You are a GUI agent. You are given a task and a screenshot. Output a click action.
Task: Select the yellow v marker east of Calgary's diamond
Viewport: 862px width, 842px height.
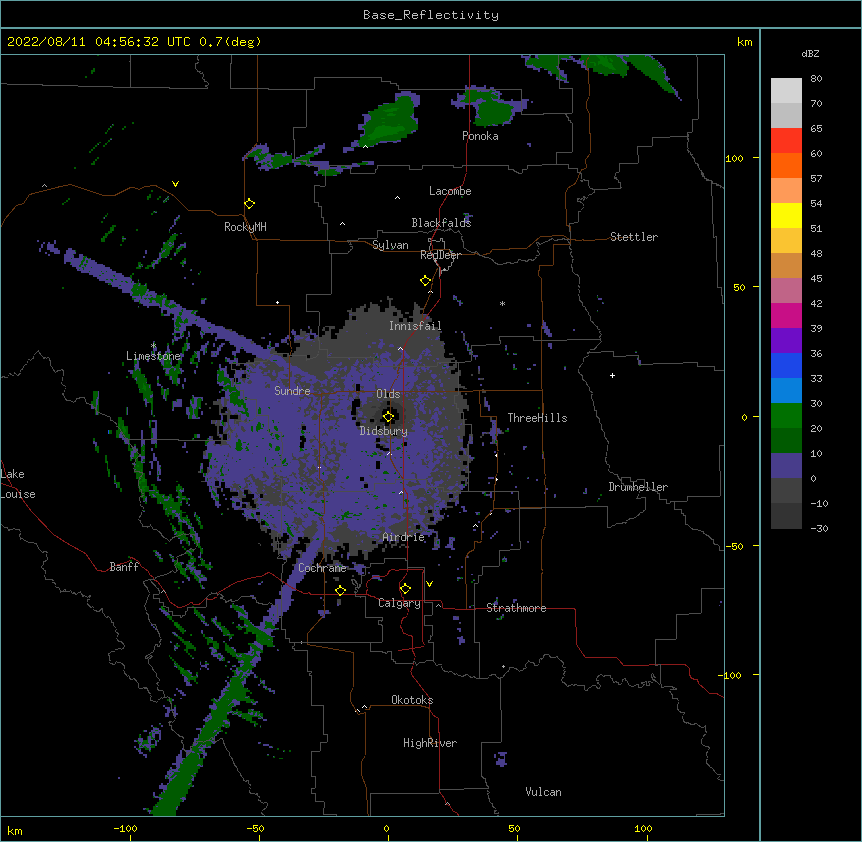(429, 584)
